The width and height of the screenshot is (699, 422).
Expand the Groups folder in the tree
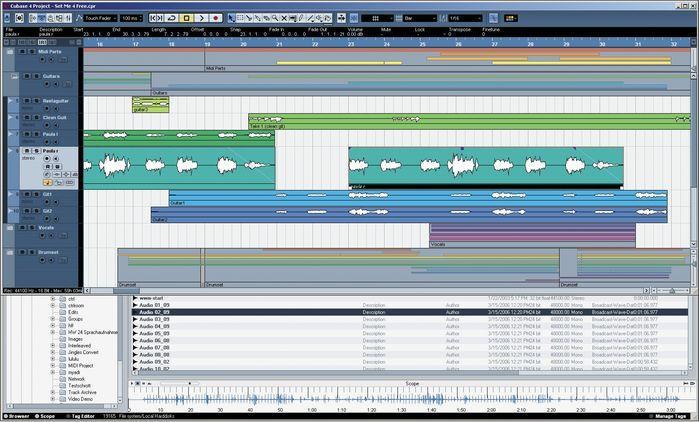click(x=53, y=319)
